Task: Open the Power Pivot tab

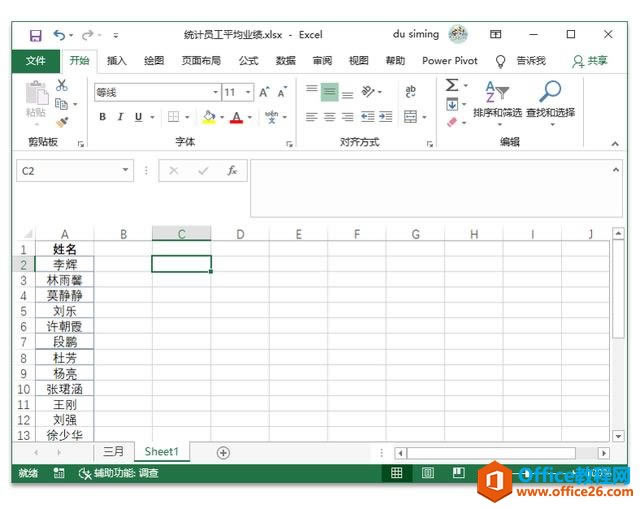Action: click(450, 61)
